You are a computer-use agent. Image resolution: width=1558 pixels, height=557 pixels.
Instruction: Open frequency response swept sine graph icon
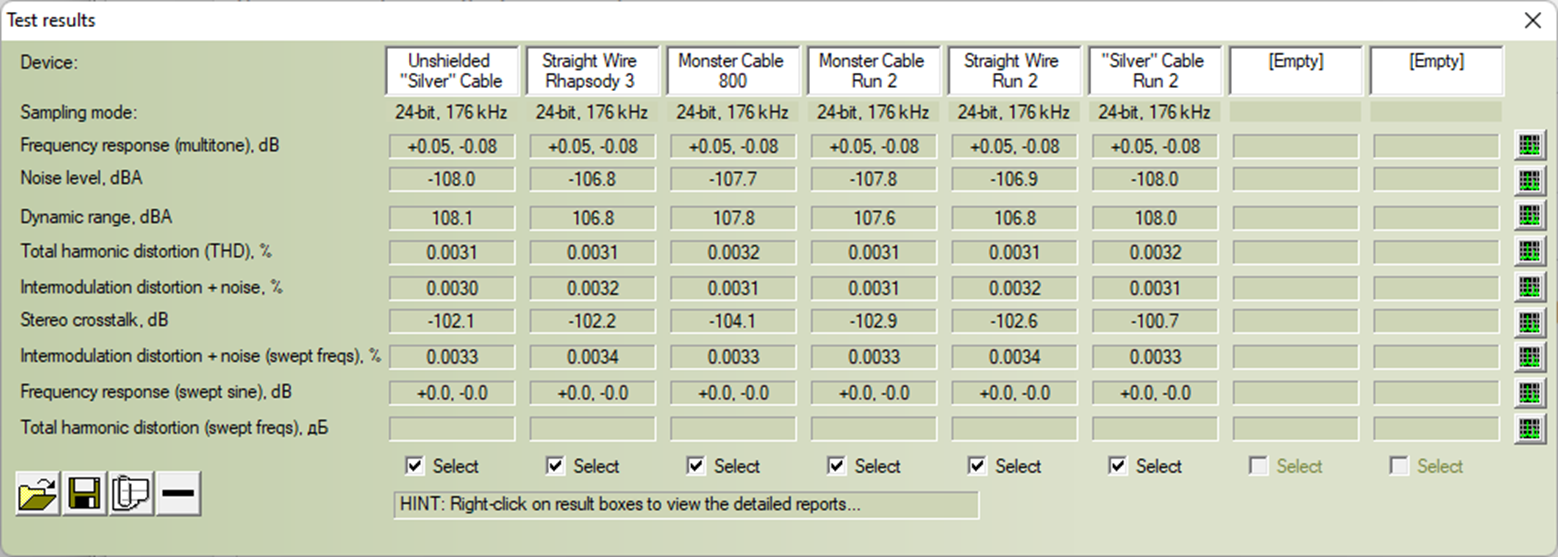(1529, 394)
